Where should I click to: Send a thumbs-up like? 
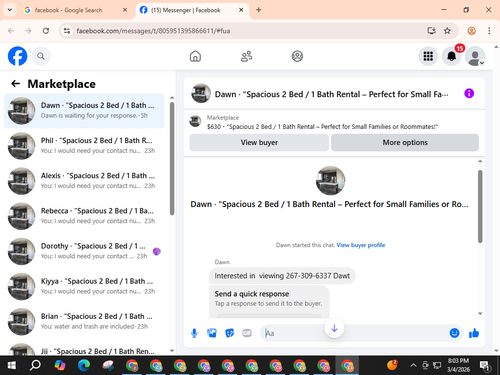(x=474, y=333)
